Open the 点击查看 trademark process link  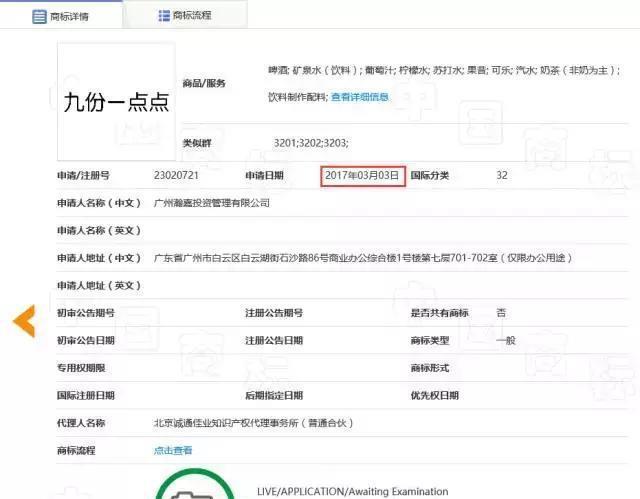173,450
